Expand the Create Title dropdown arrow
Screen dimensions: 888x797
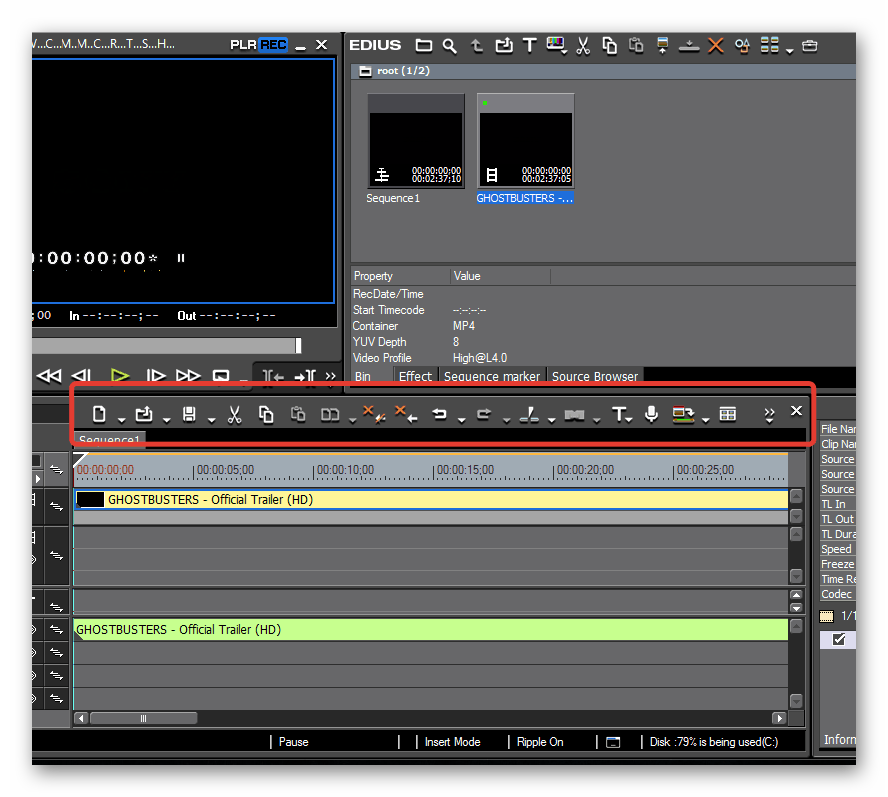pos(630,419)
